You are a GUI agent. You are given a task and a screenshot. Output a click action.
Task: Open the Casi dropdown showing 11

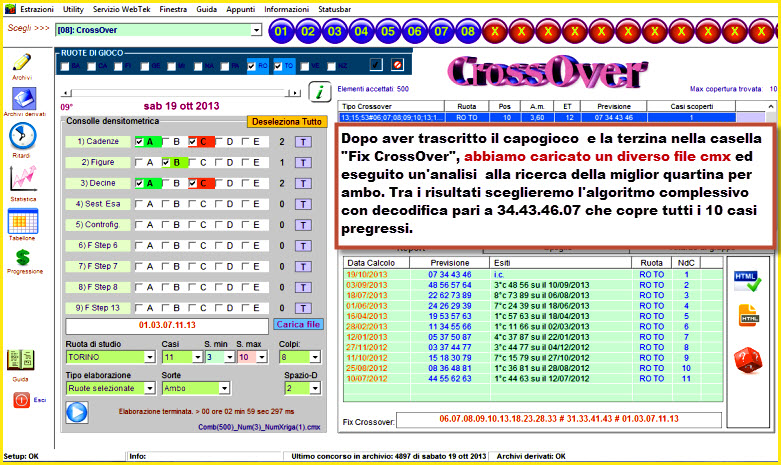[x=198, y=357]
